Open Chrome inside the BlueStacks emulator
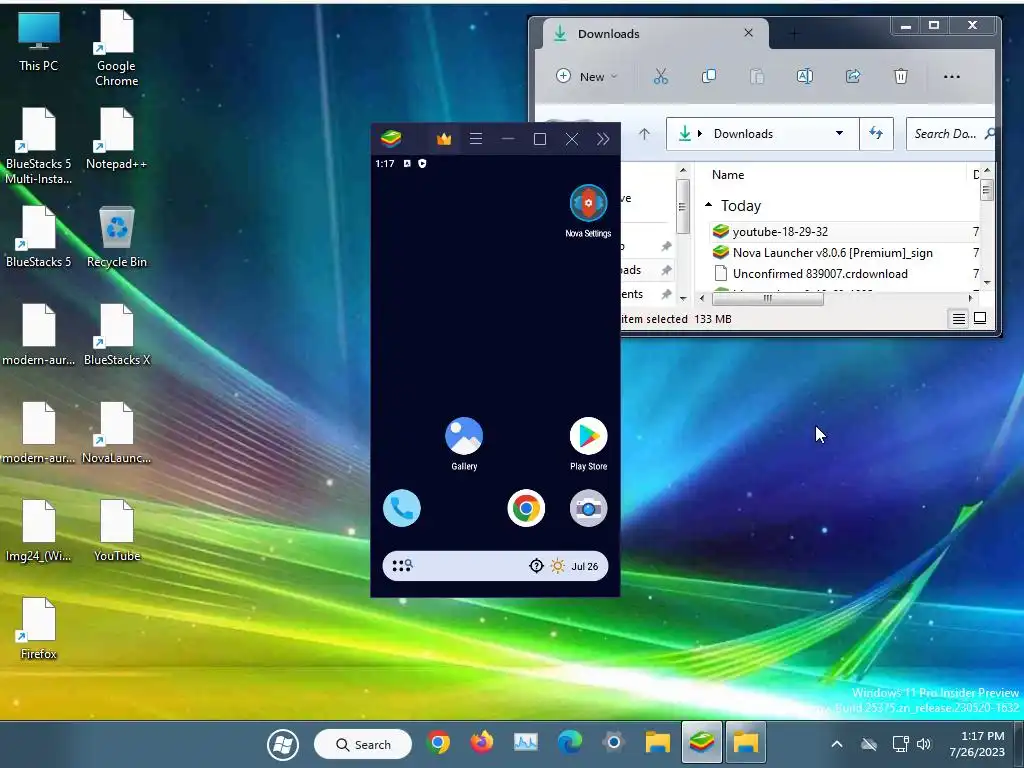This screenshot has height=768, width=1024. 526,508
